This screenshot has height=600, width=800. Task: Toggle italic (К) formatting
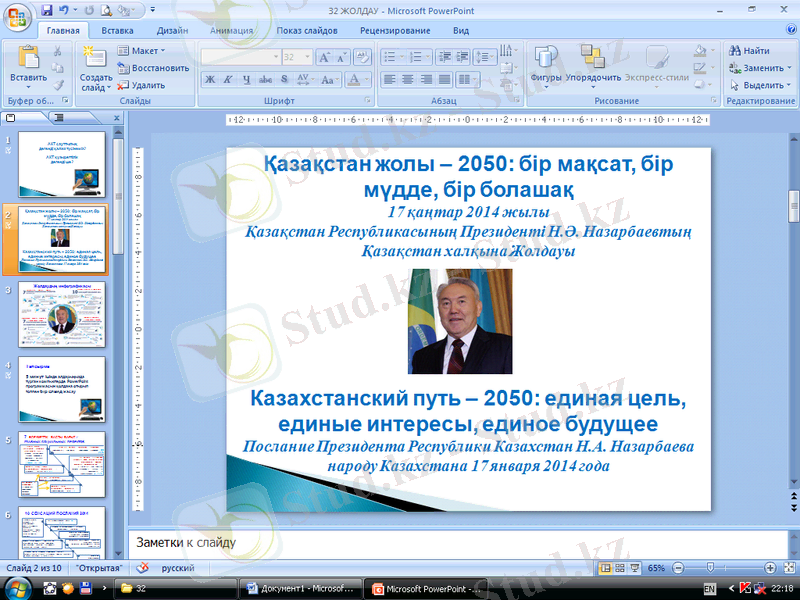coord(229,79)
